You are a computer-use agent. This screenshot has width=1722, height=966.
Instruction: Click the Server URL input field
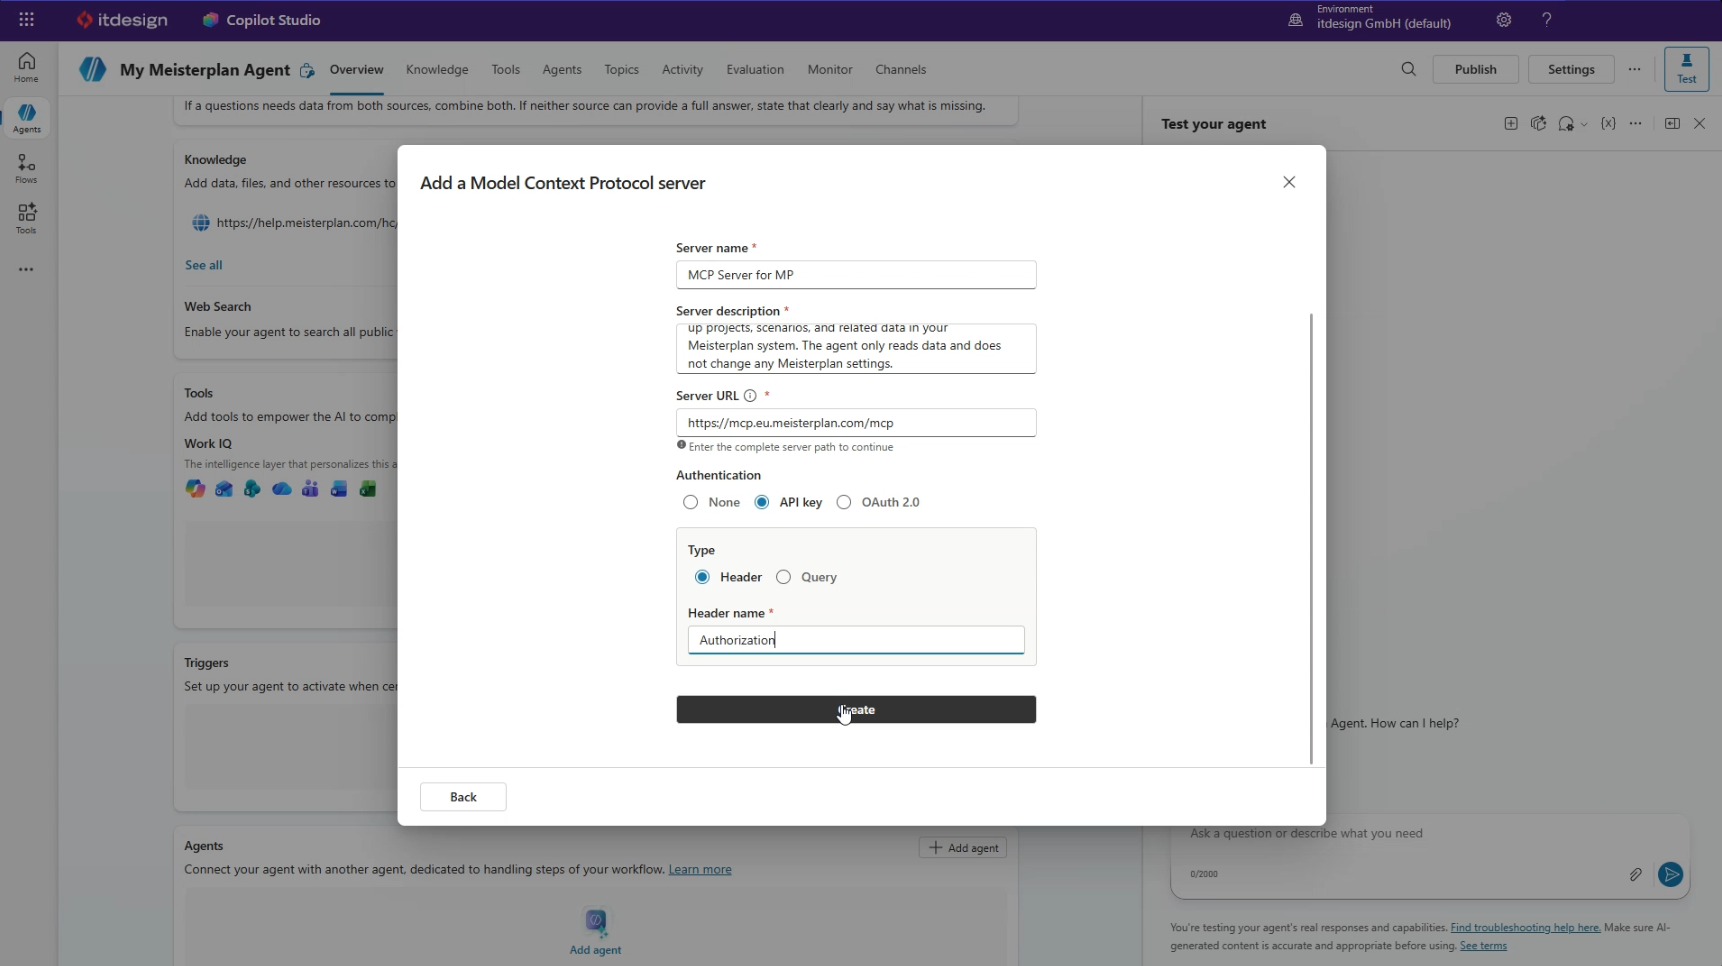point(856,423)
